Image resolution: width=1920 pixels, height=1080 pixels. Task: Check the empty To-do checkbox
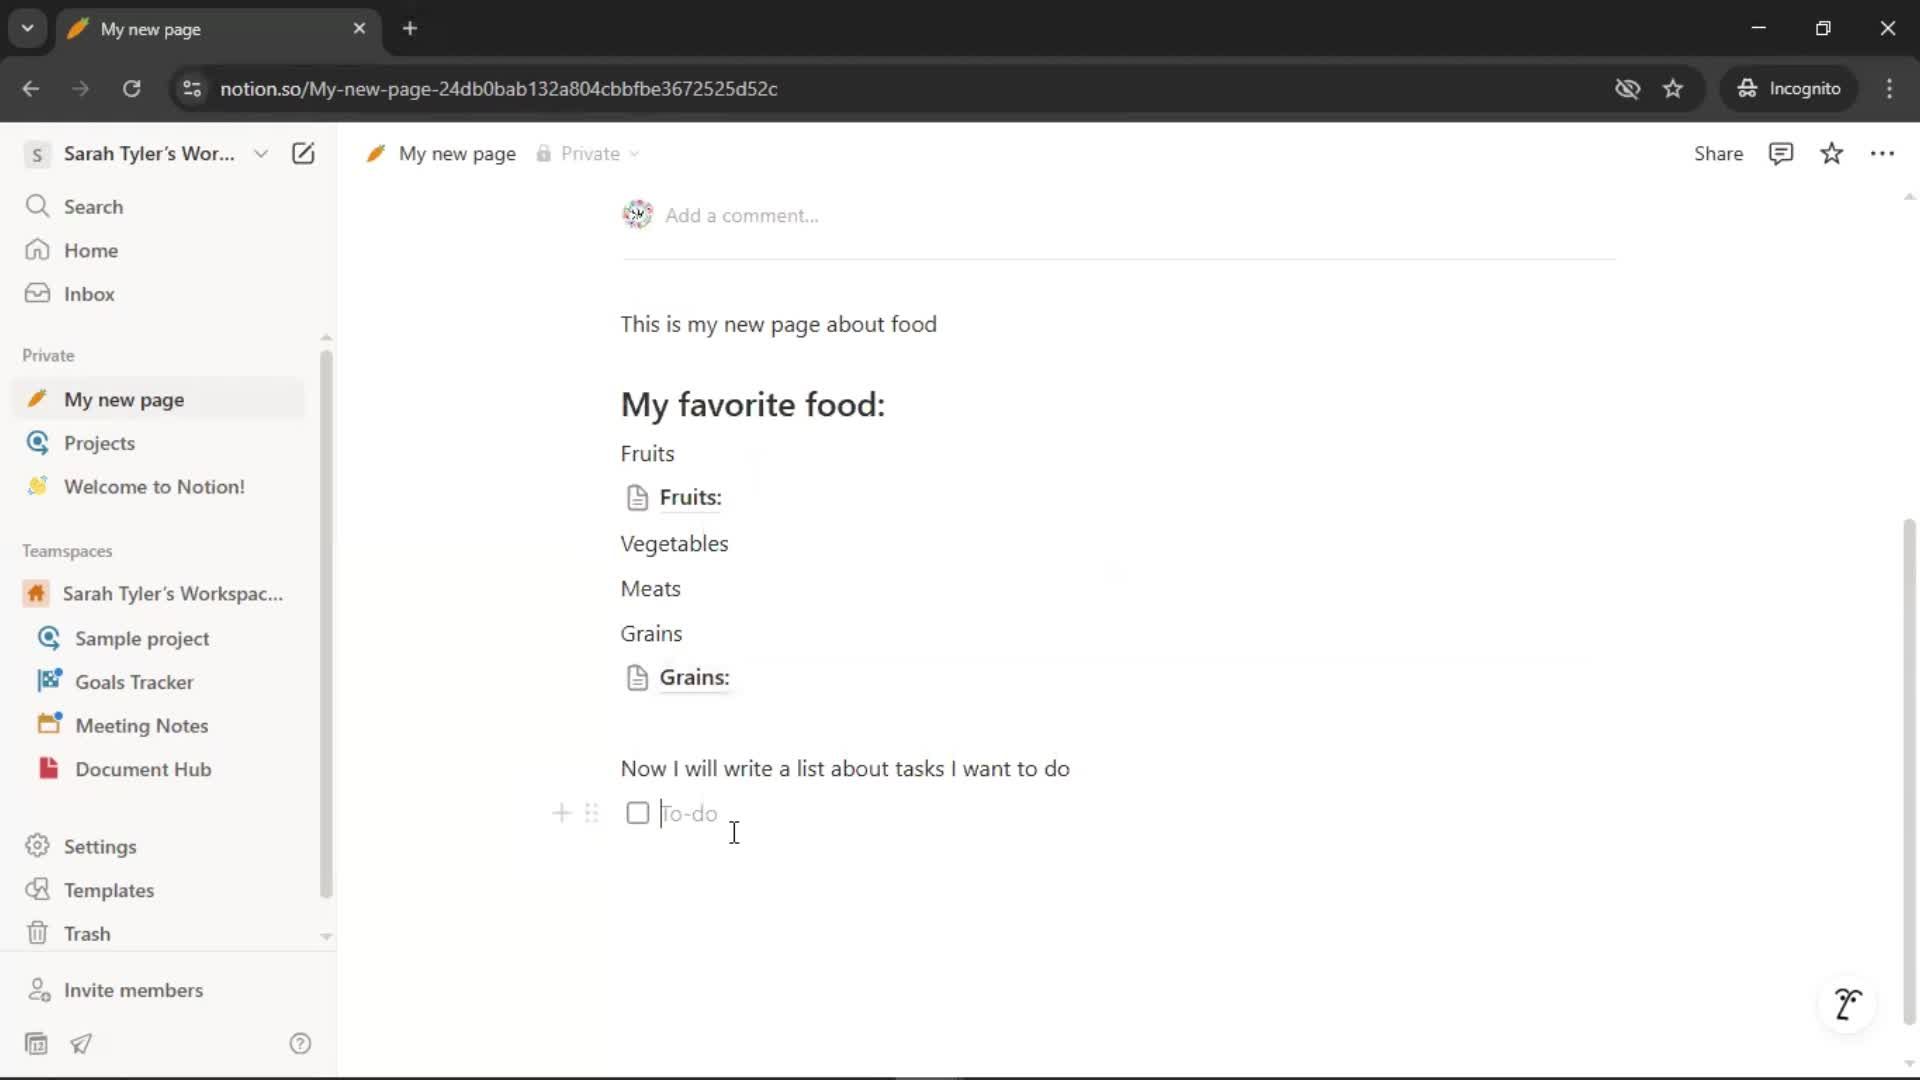[638, 813]
